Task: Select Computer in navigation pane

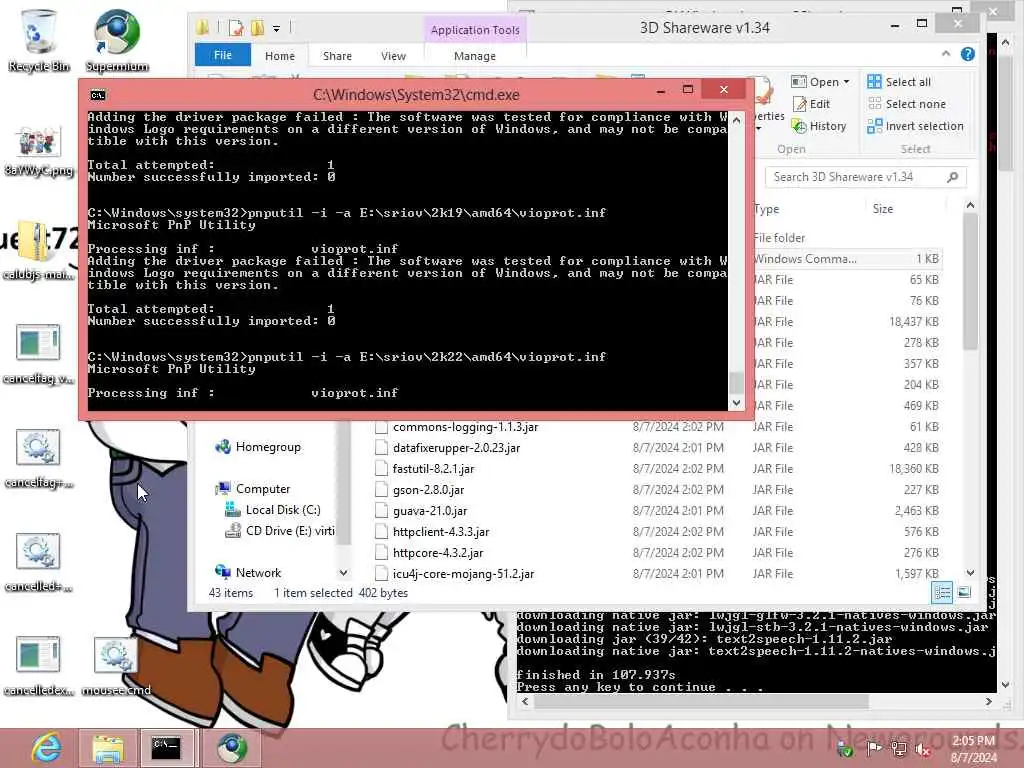Action: coord(253,489)
